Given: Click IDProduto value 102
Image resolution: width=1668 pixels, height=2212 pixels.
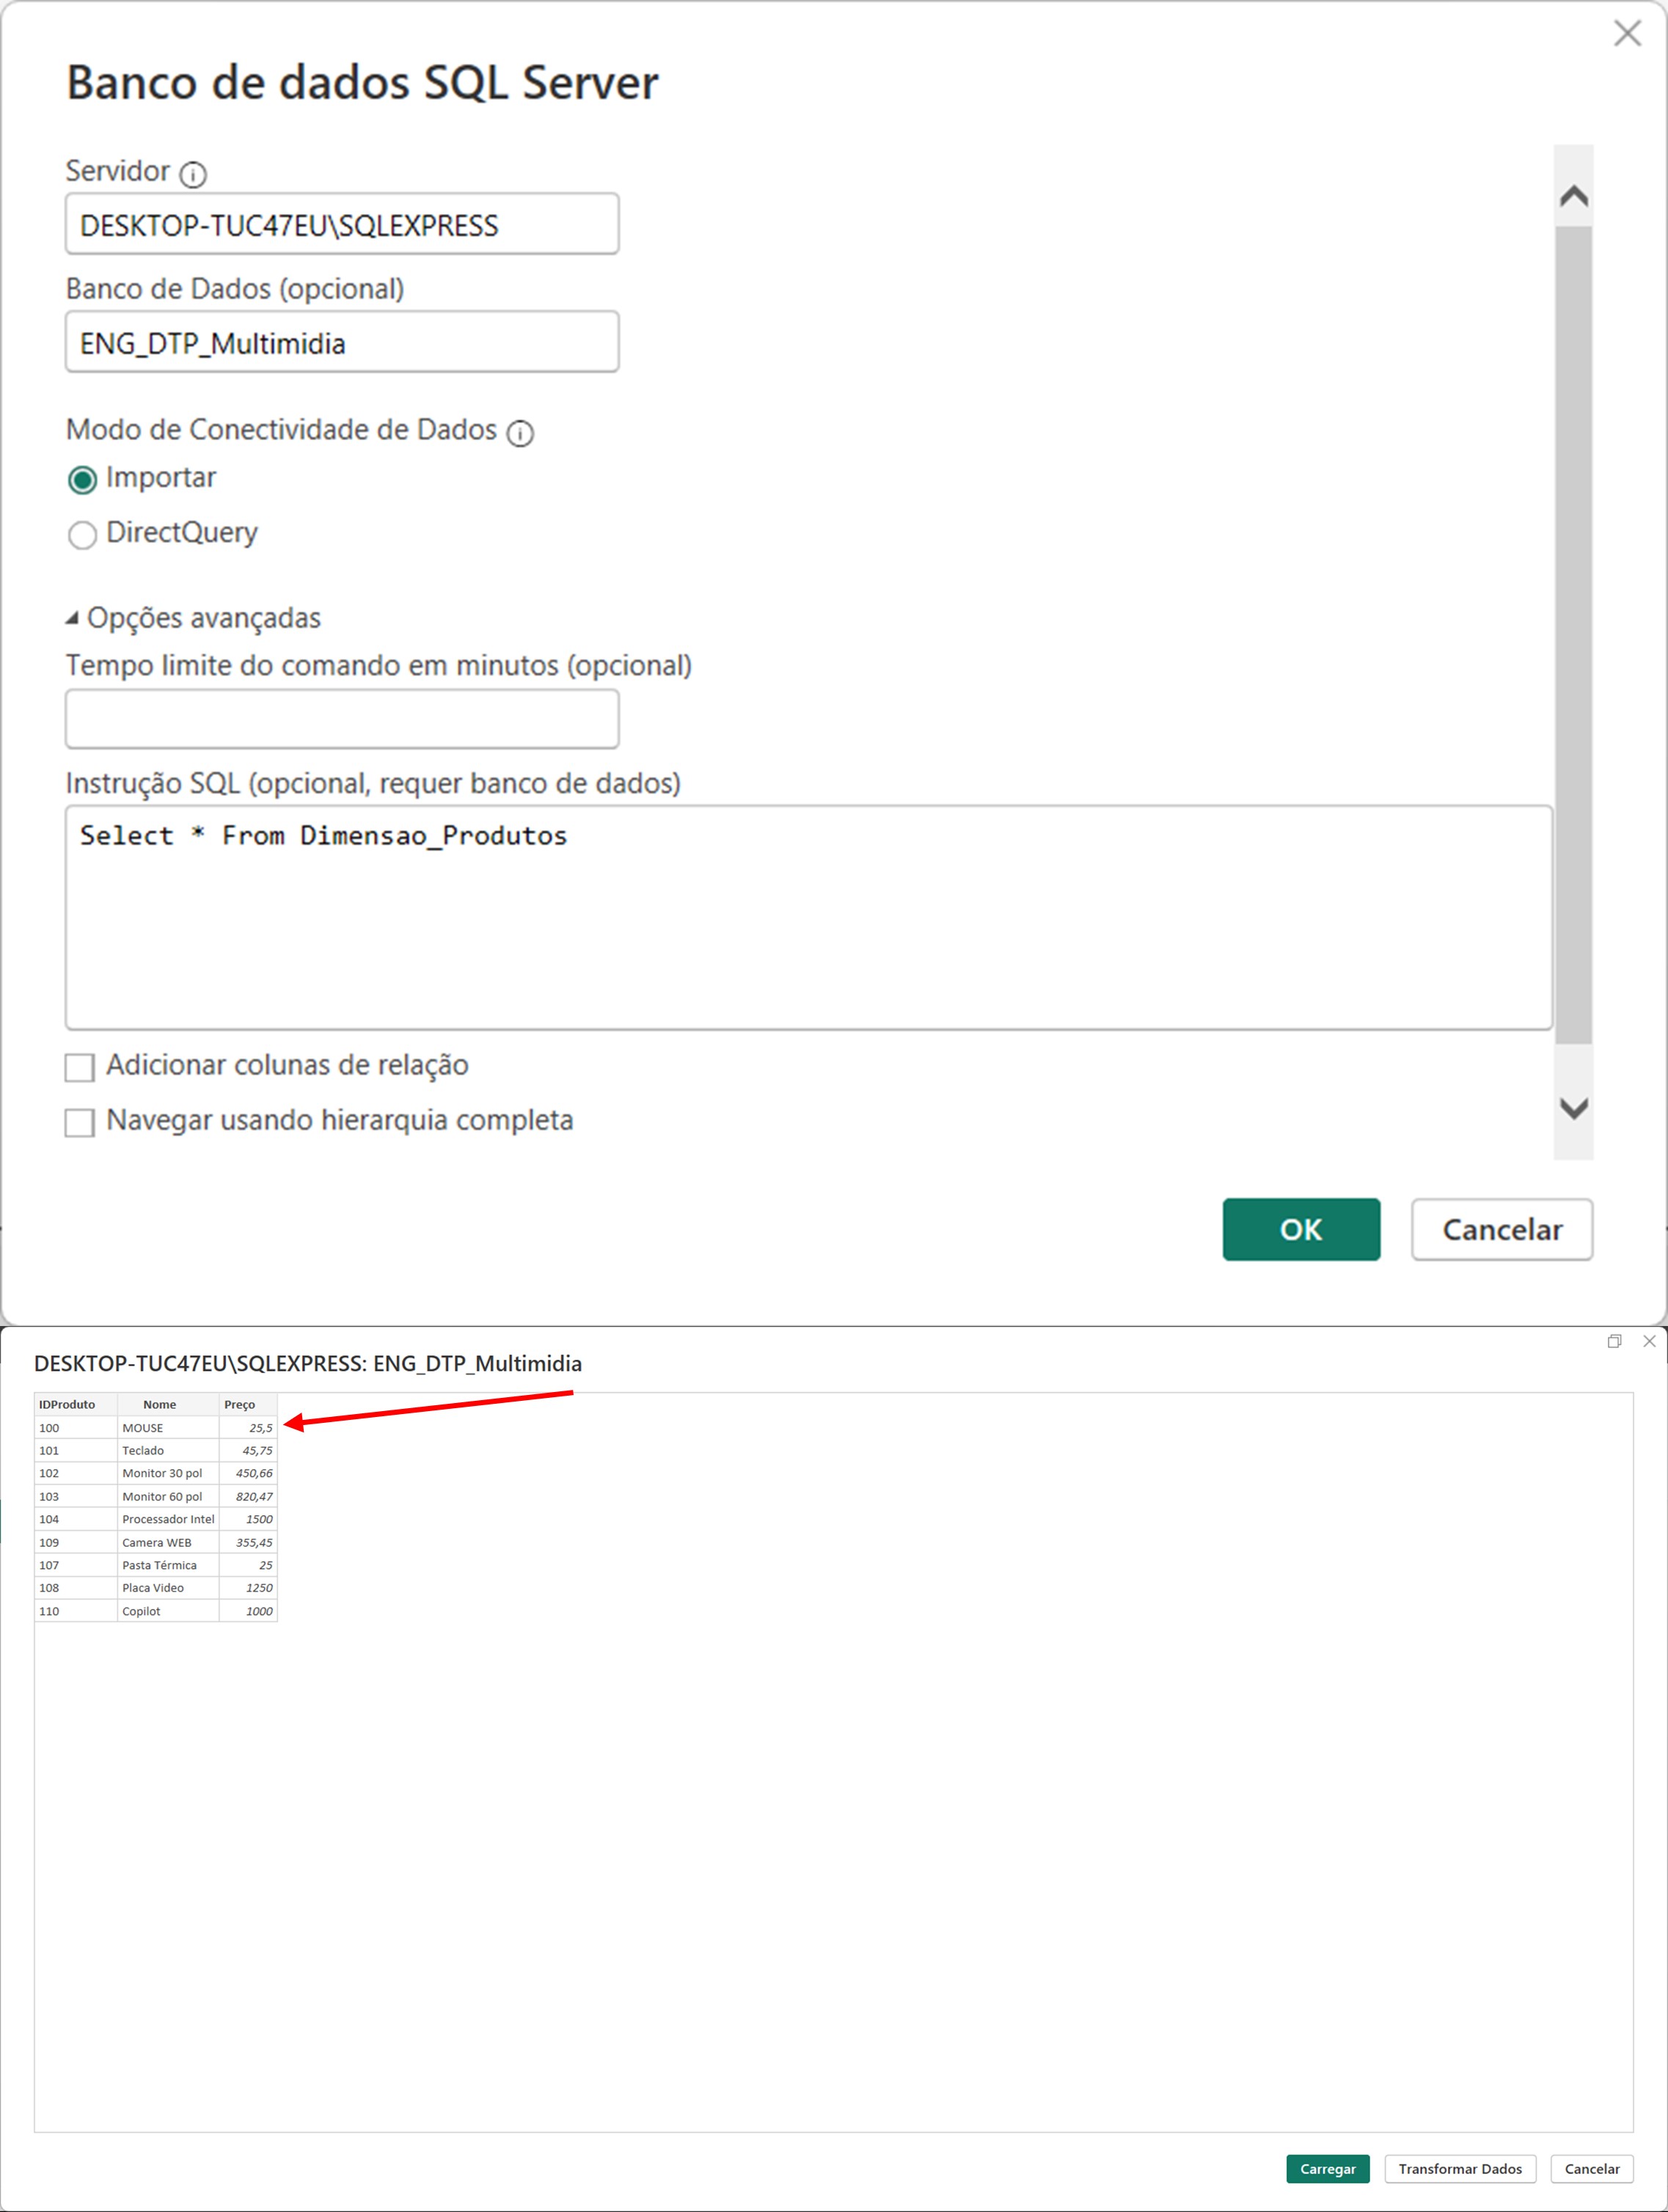Looking at the screenshot, I should pyautogui.click(x=76, y=1473).
